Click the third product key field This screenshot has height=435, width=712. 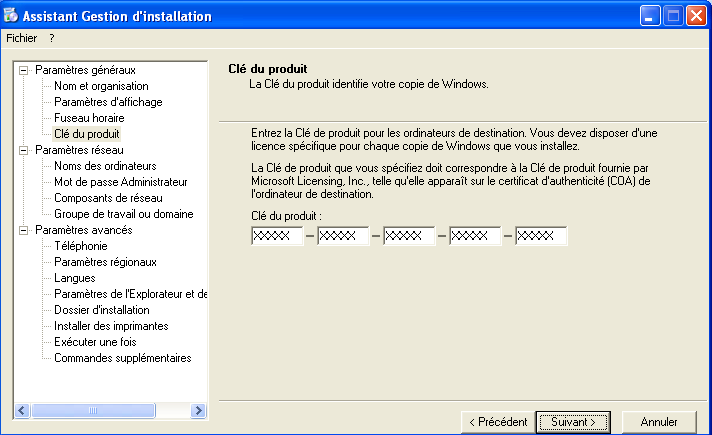point(409,236)
